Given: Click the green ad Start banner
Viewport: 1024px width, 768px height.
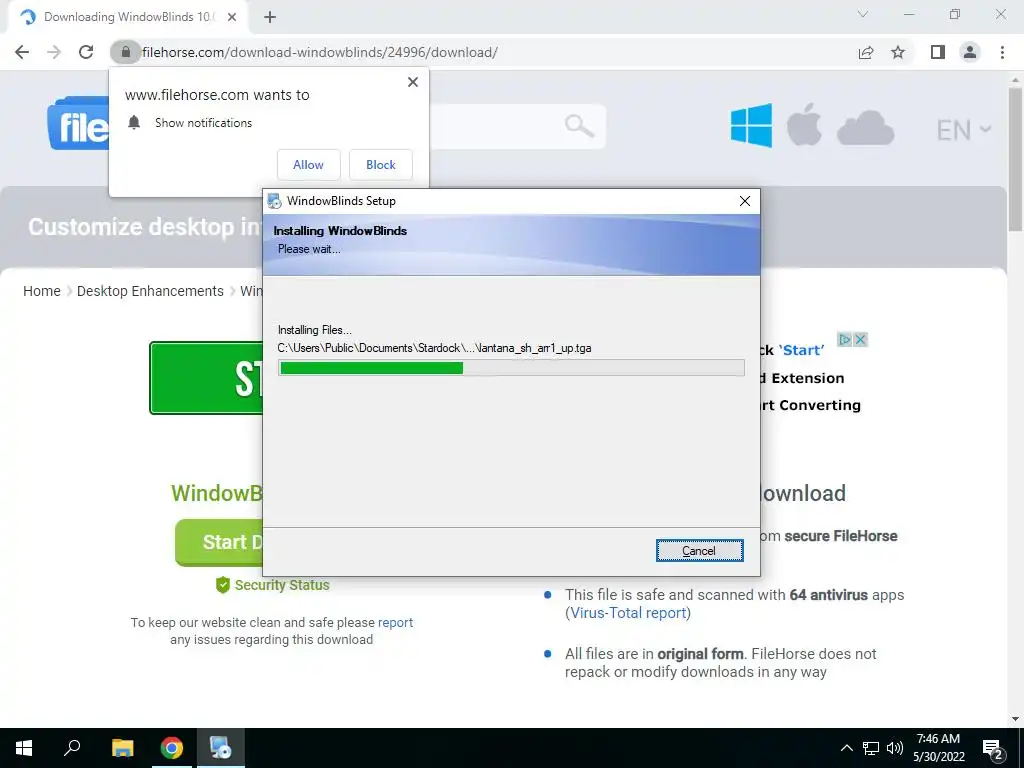Looking at the screenshot, I should tap(206, 378).
